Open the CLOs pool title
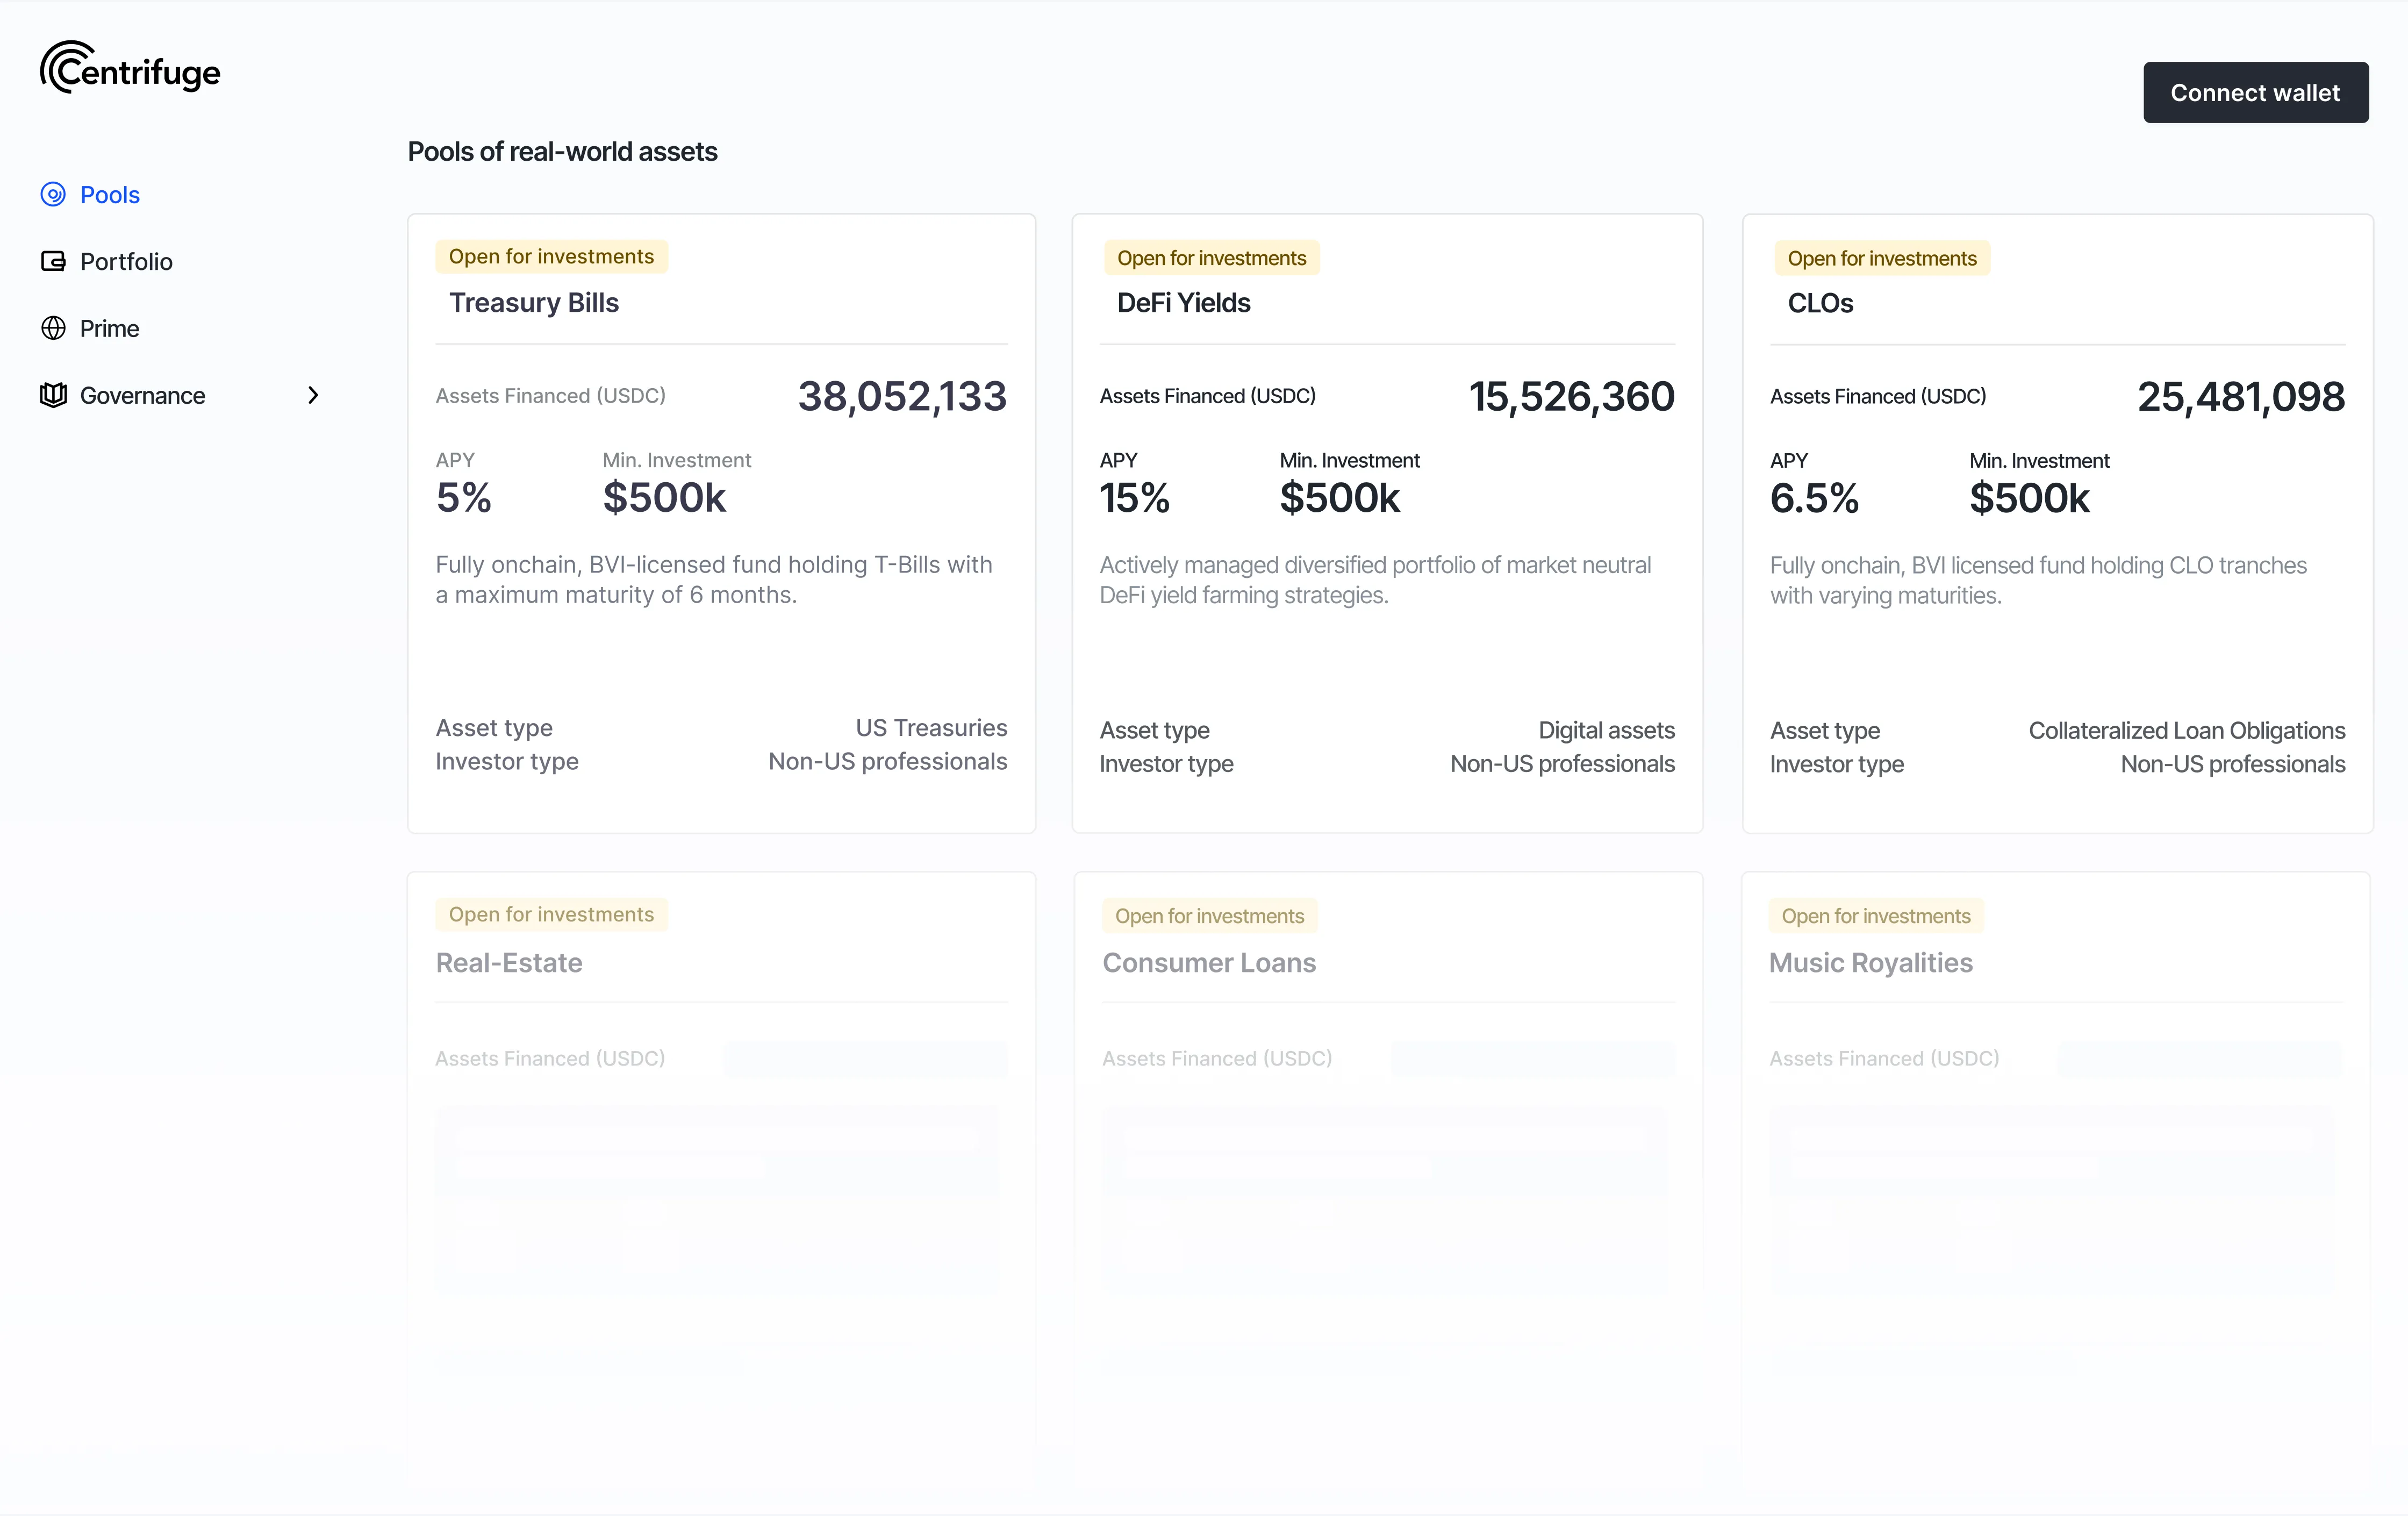Viewport: 2408px width, 1516px height. point(1820,303)
